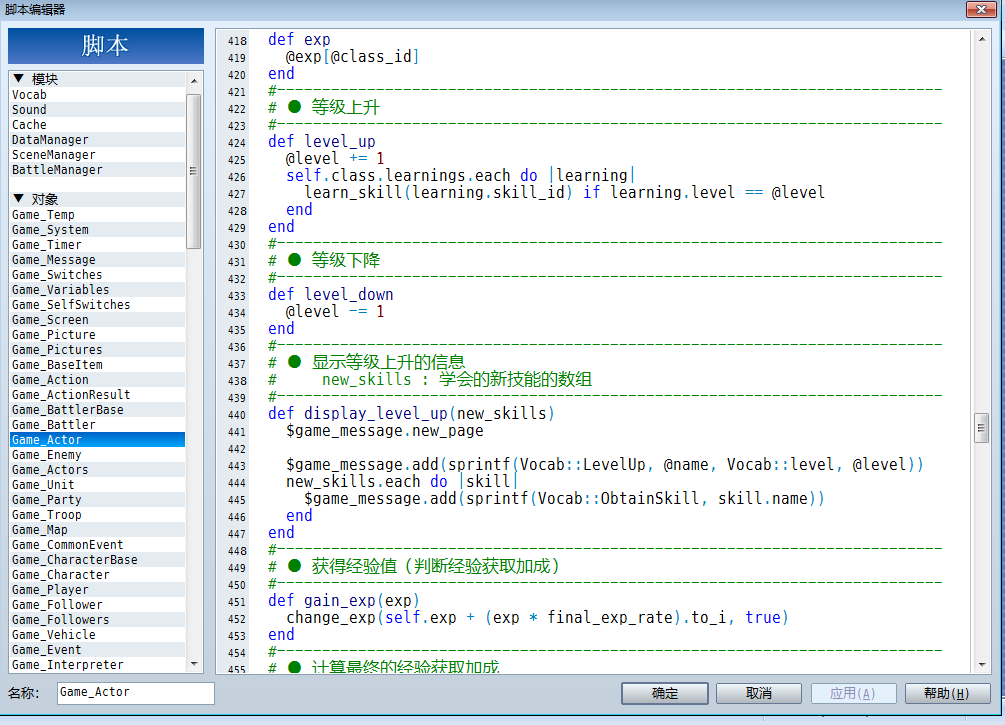Viewport: 1005px width, 725px height.
Task: Select the Vocab script
Action: (x=97, y=95)
